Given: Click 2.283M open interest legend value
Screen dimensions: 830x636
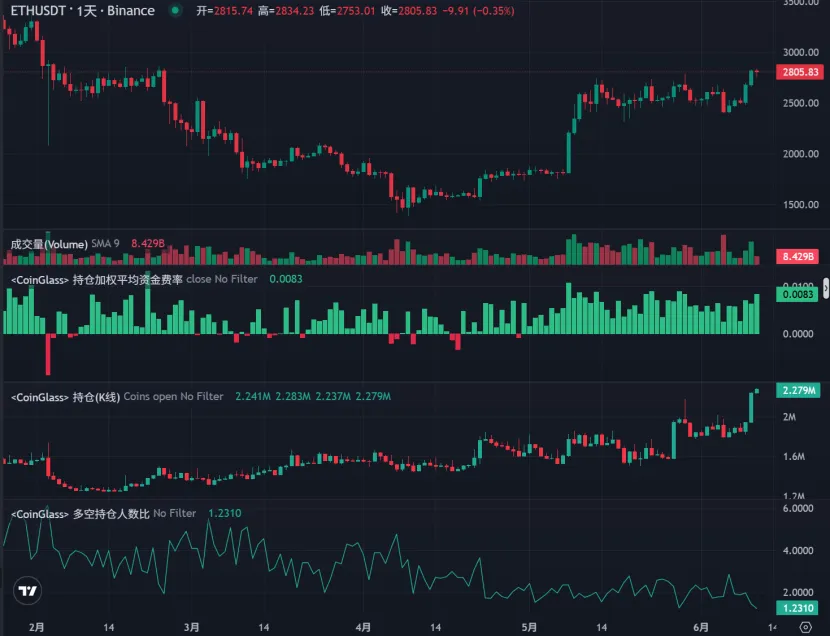Looking at the screenshot, I should pos(293,396).
